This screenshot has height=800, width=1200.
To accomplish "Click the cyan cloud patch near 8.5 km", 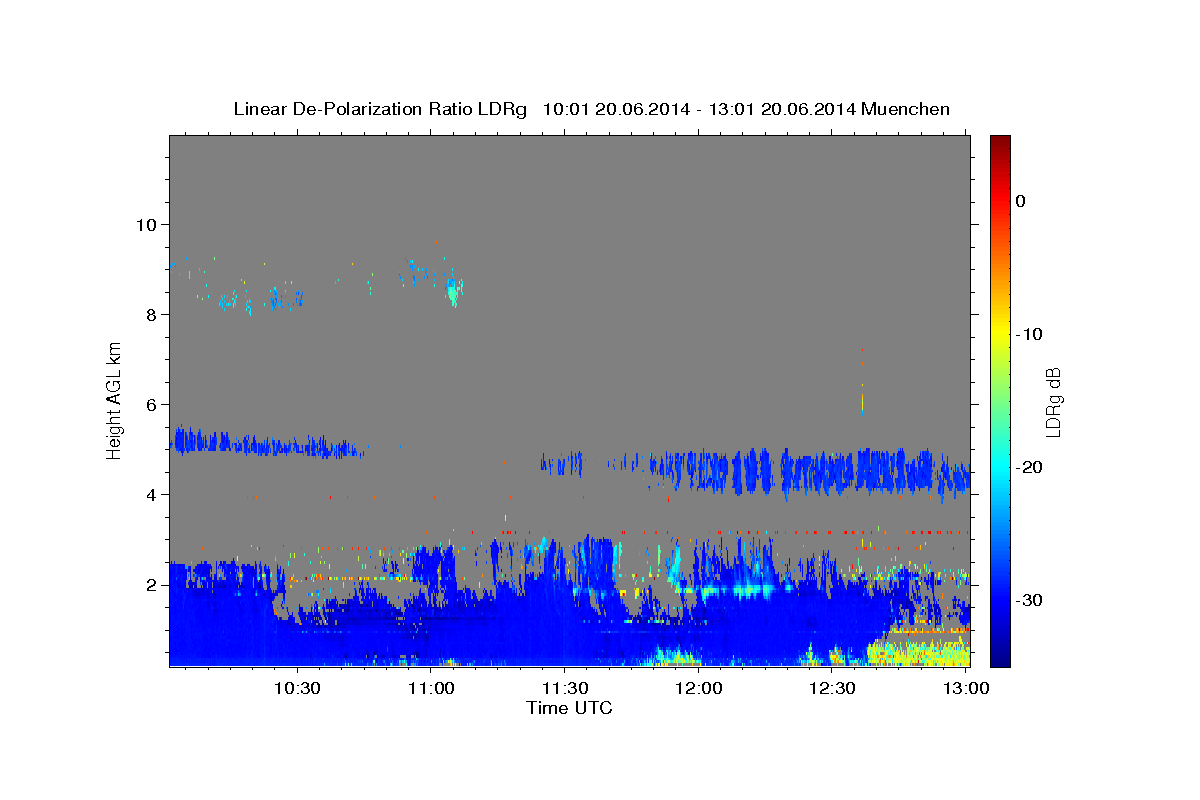I will tap(455, 292).
